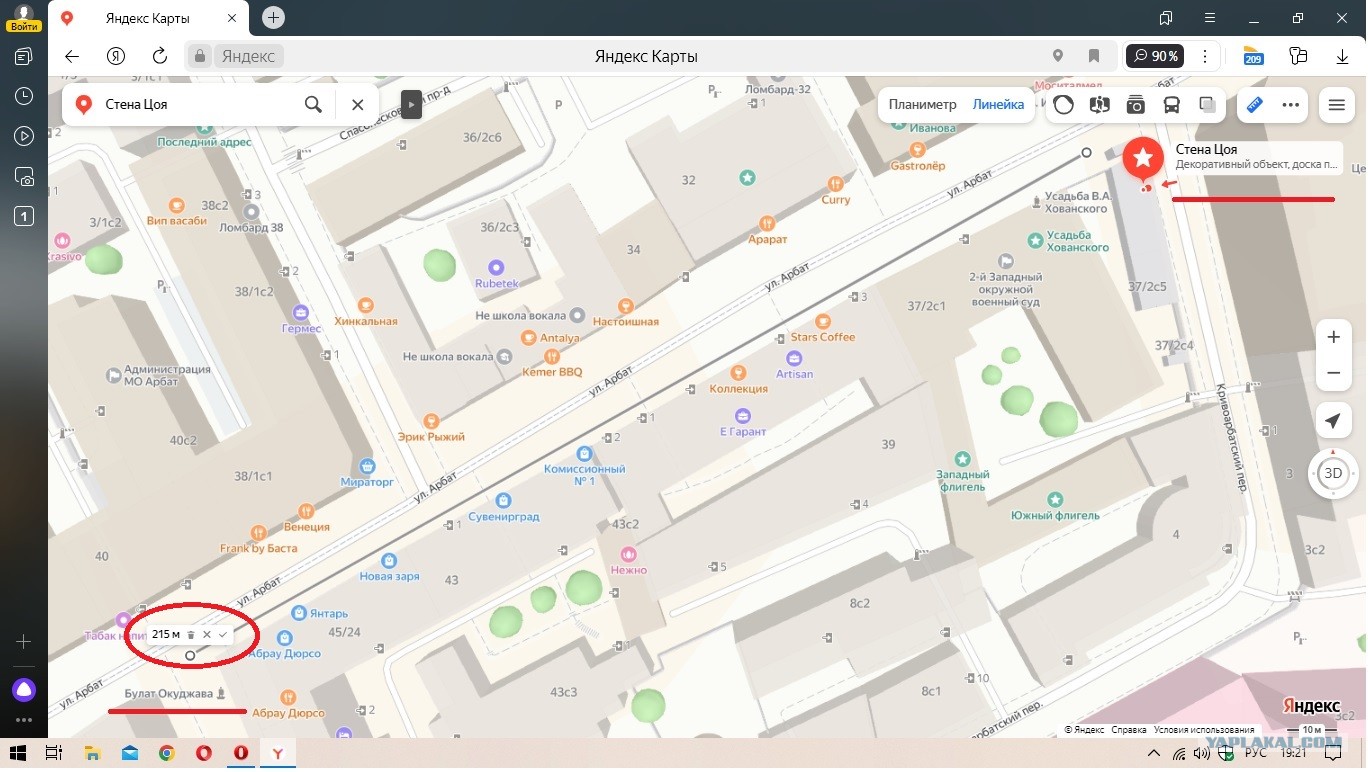Screen dimensions: 1368x772
Task: Open the Windows Start menu
Action: (x=18, y=753)
